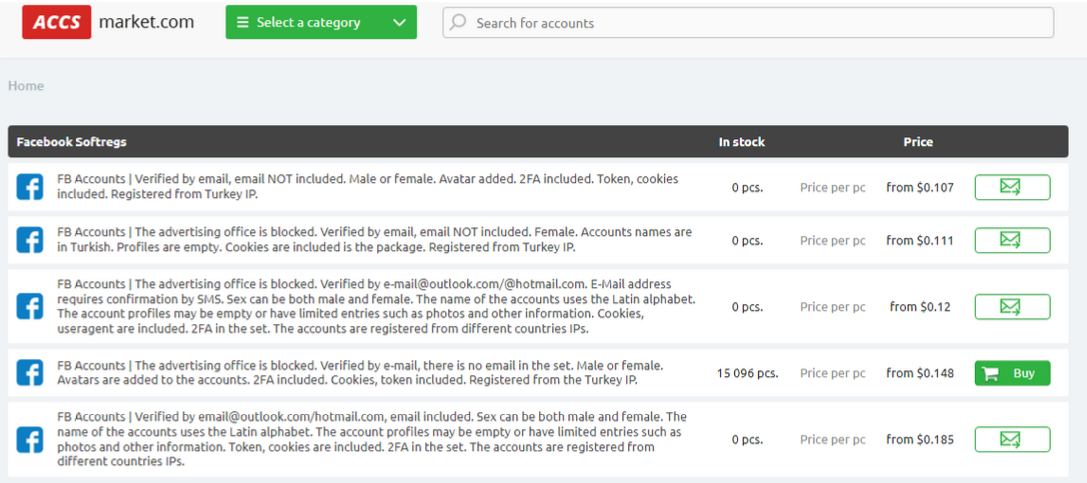
Task: Click Facebook icon for $0.111 listing
Action: coord(30,240)
